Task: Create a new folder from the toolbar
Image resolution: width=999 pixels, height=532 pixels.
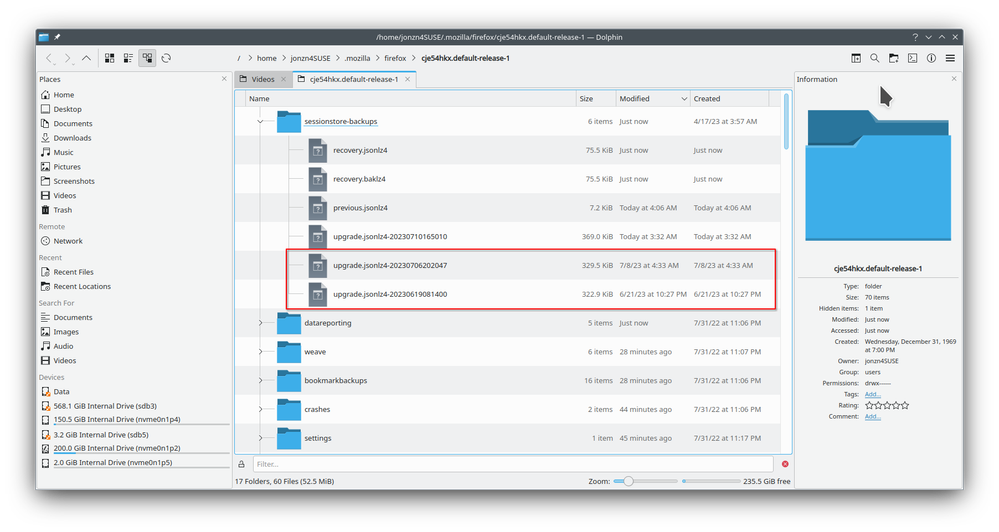Action: tap(894, 58)
